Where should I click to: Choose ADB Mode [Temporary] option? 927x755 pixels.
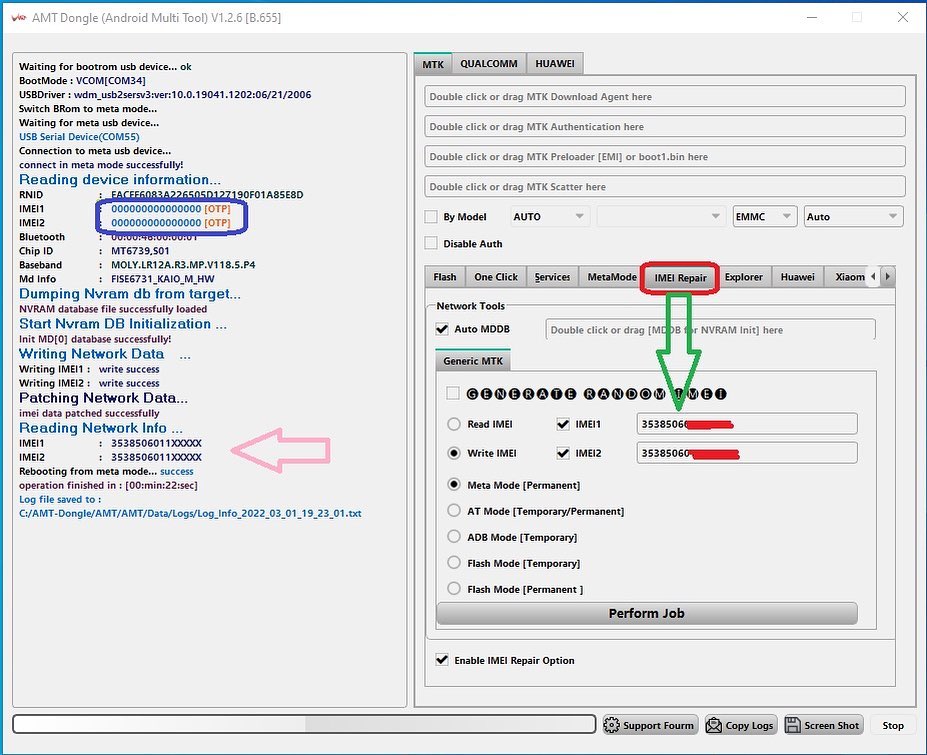[453, 536]
